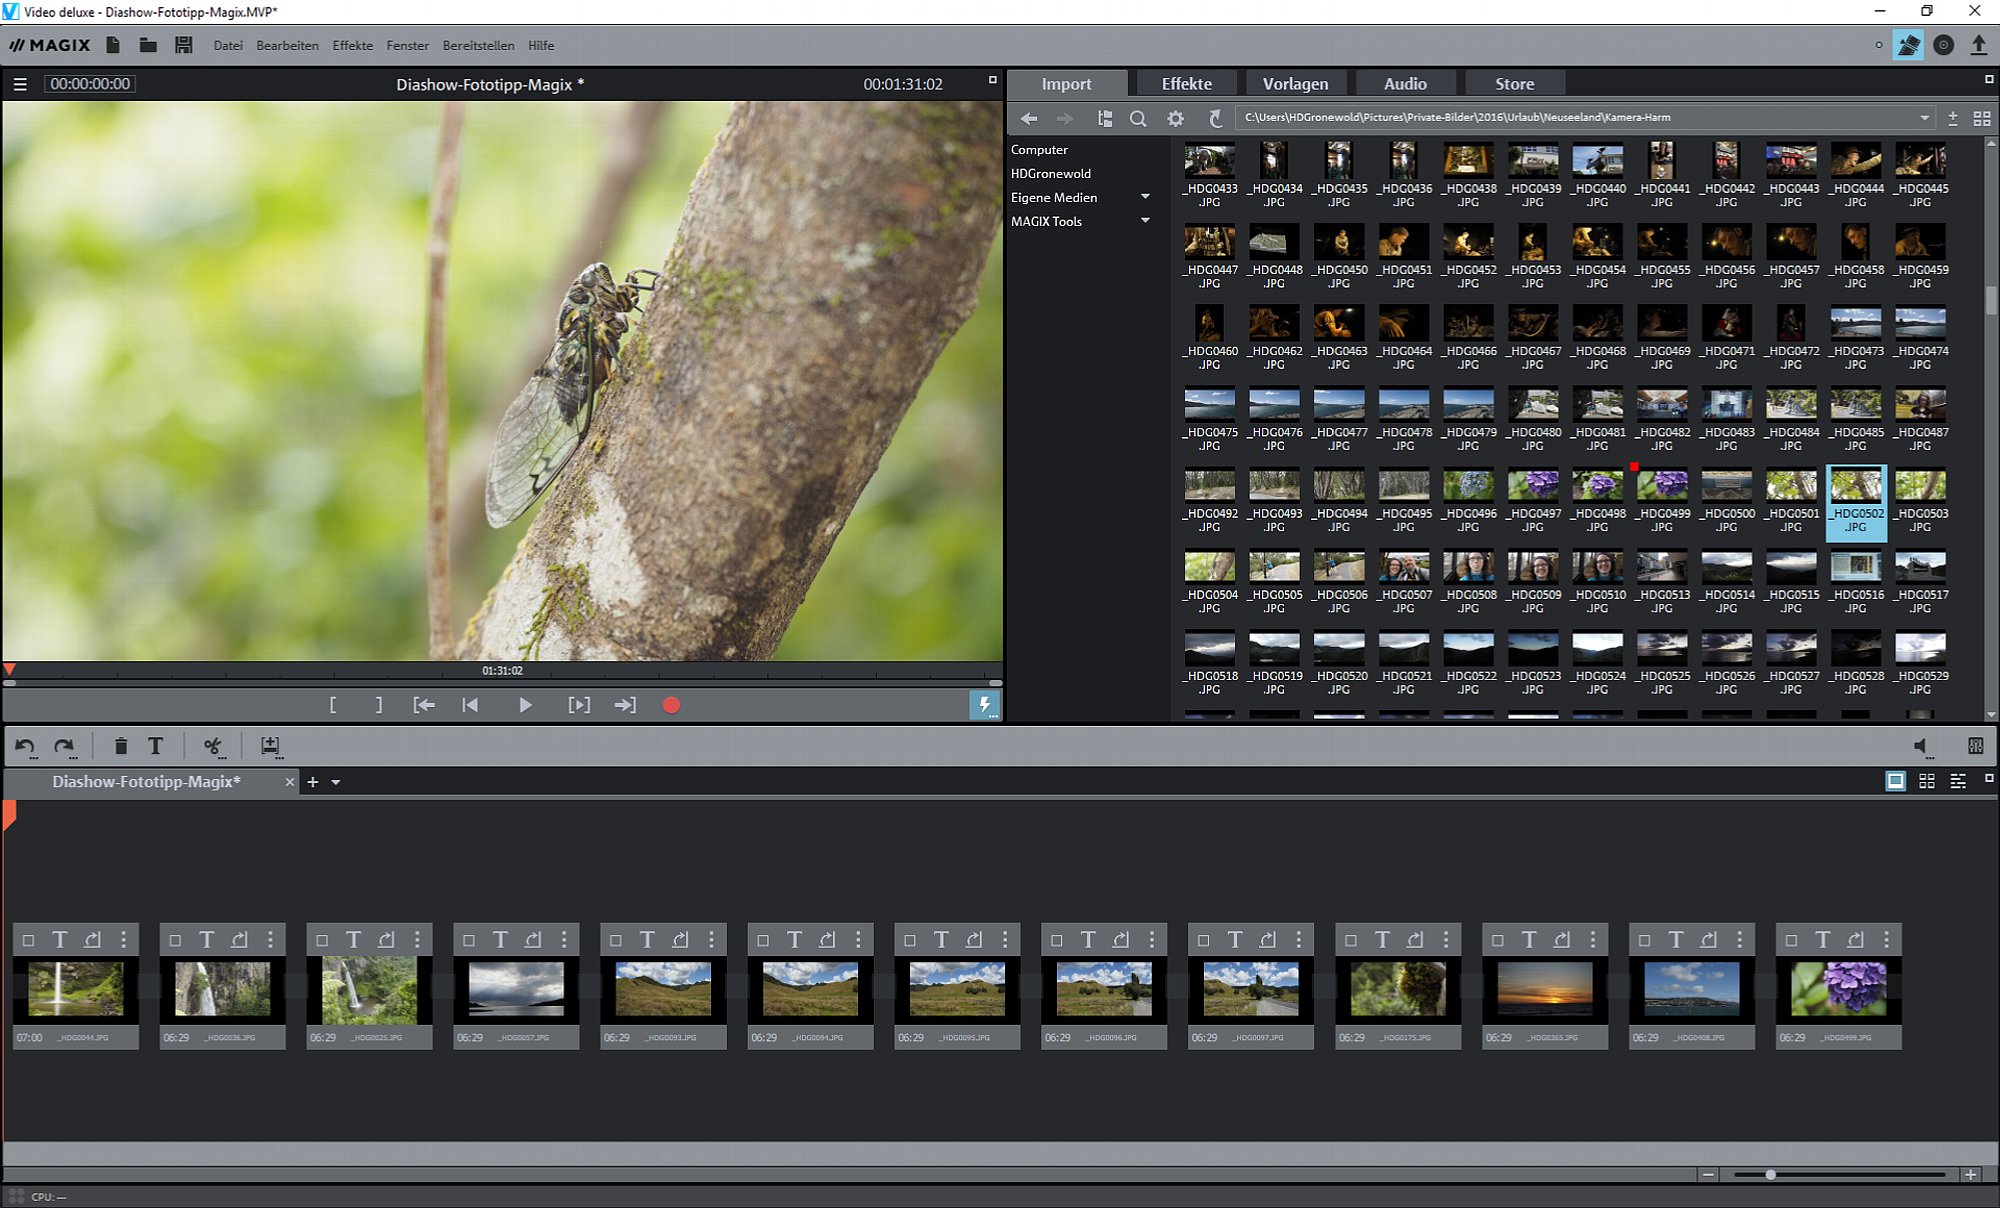Click the trash delete icon in timeline toolbar

[120, 746]
